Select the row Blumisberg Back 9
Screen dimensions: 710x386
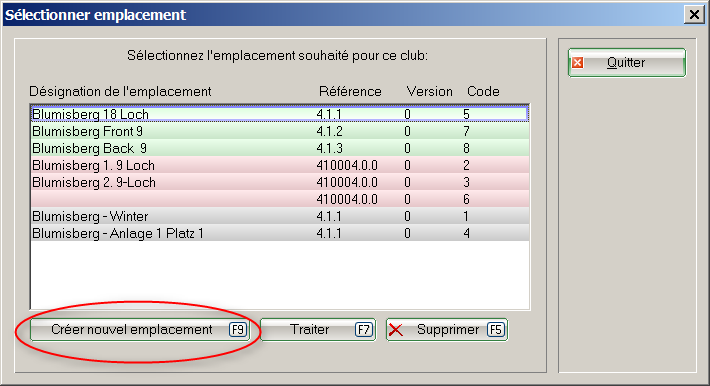point(280,148)
